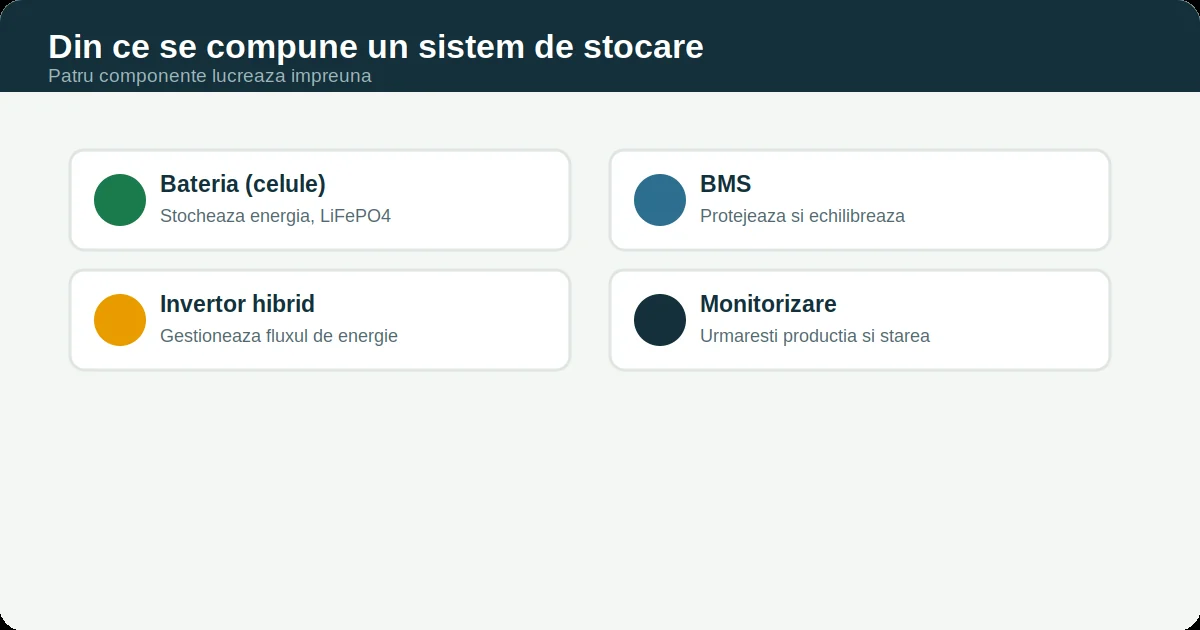This screenshot has height=630, width=1200.
Task: Click the subtitle 'Patru componente lucreaza impreuna'
Action: [x=210, y=76]
